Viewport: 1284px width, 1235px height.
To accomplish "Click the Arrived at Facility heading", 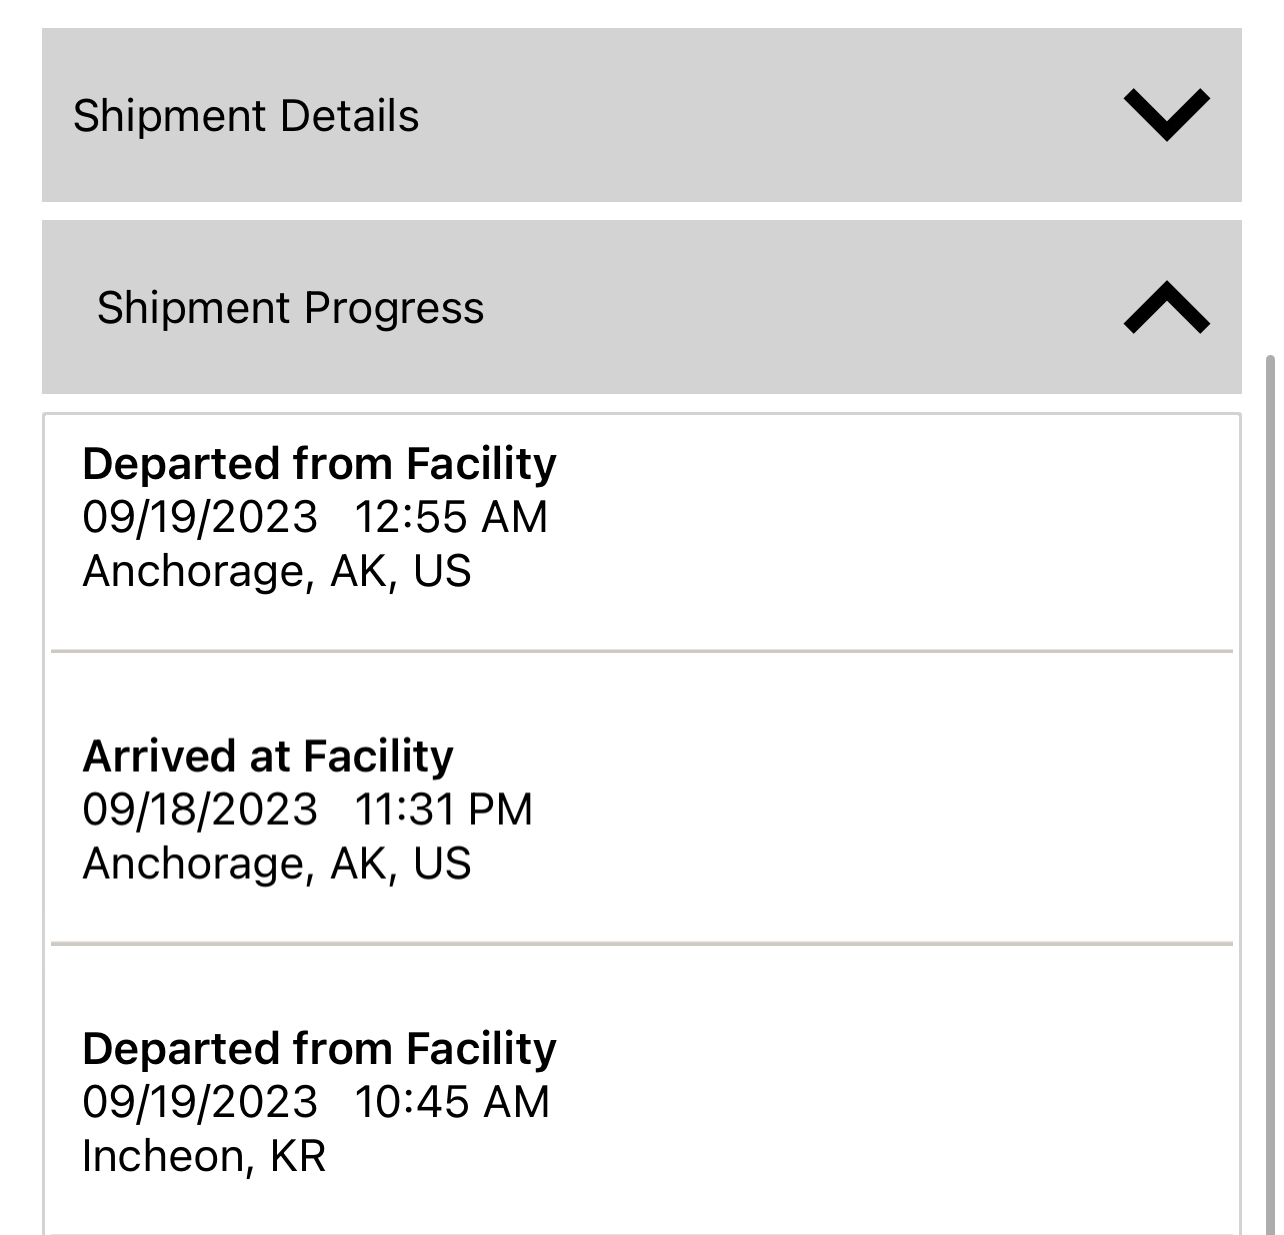I will click(x=268, y=756).
